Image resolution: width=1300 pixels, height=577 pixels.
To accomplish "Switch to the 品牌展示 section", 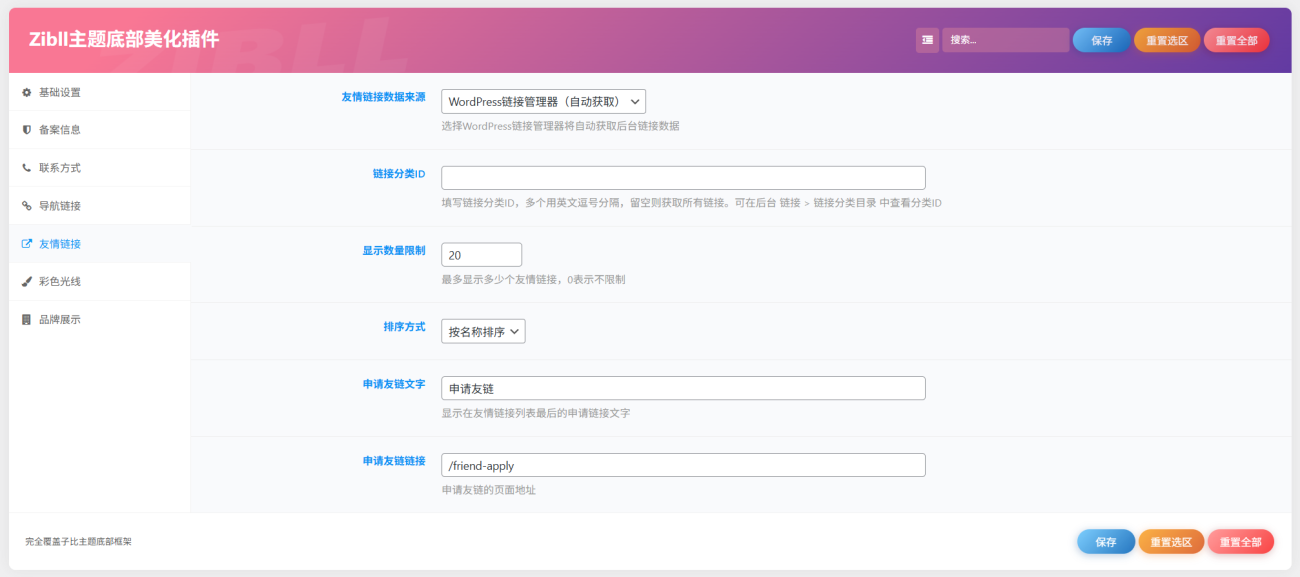I will (x=60, y=320).
